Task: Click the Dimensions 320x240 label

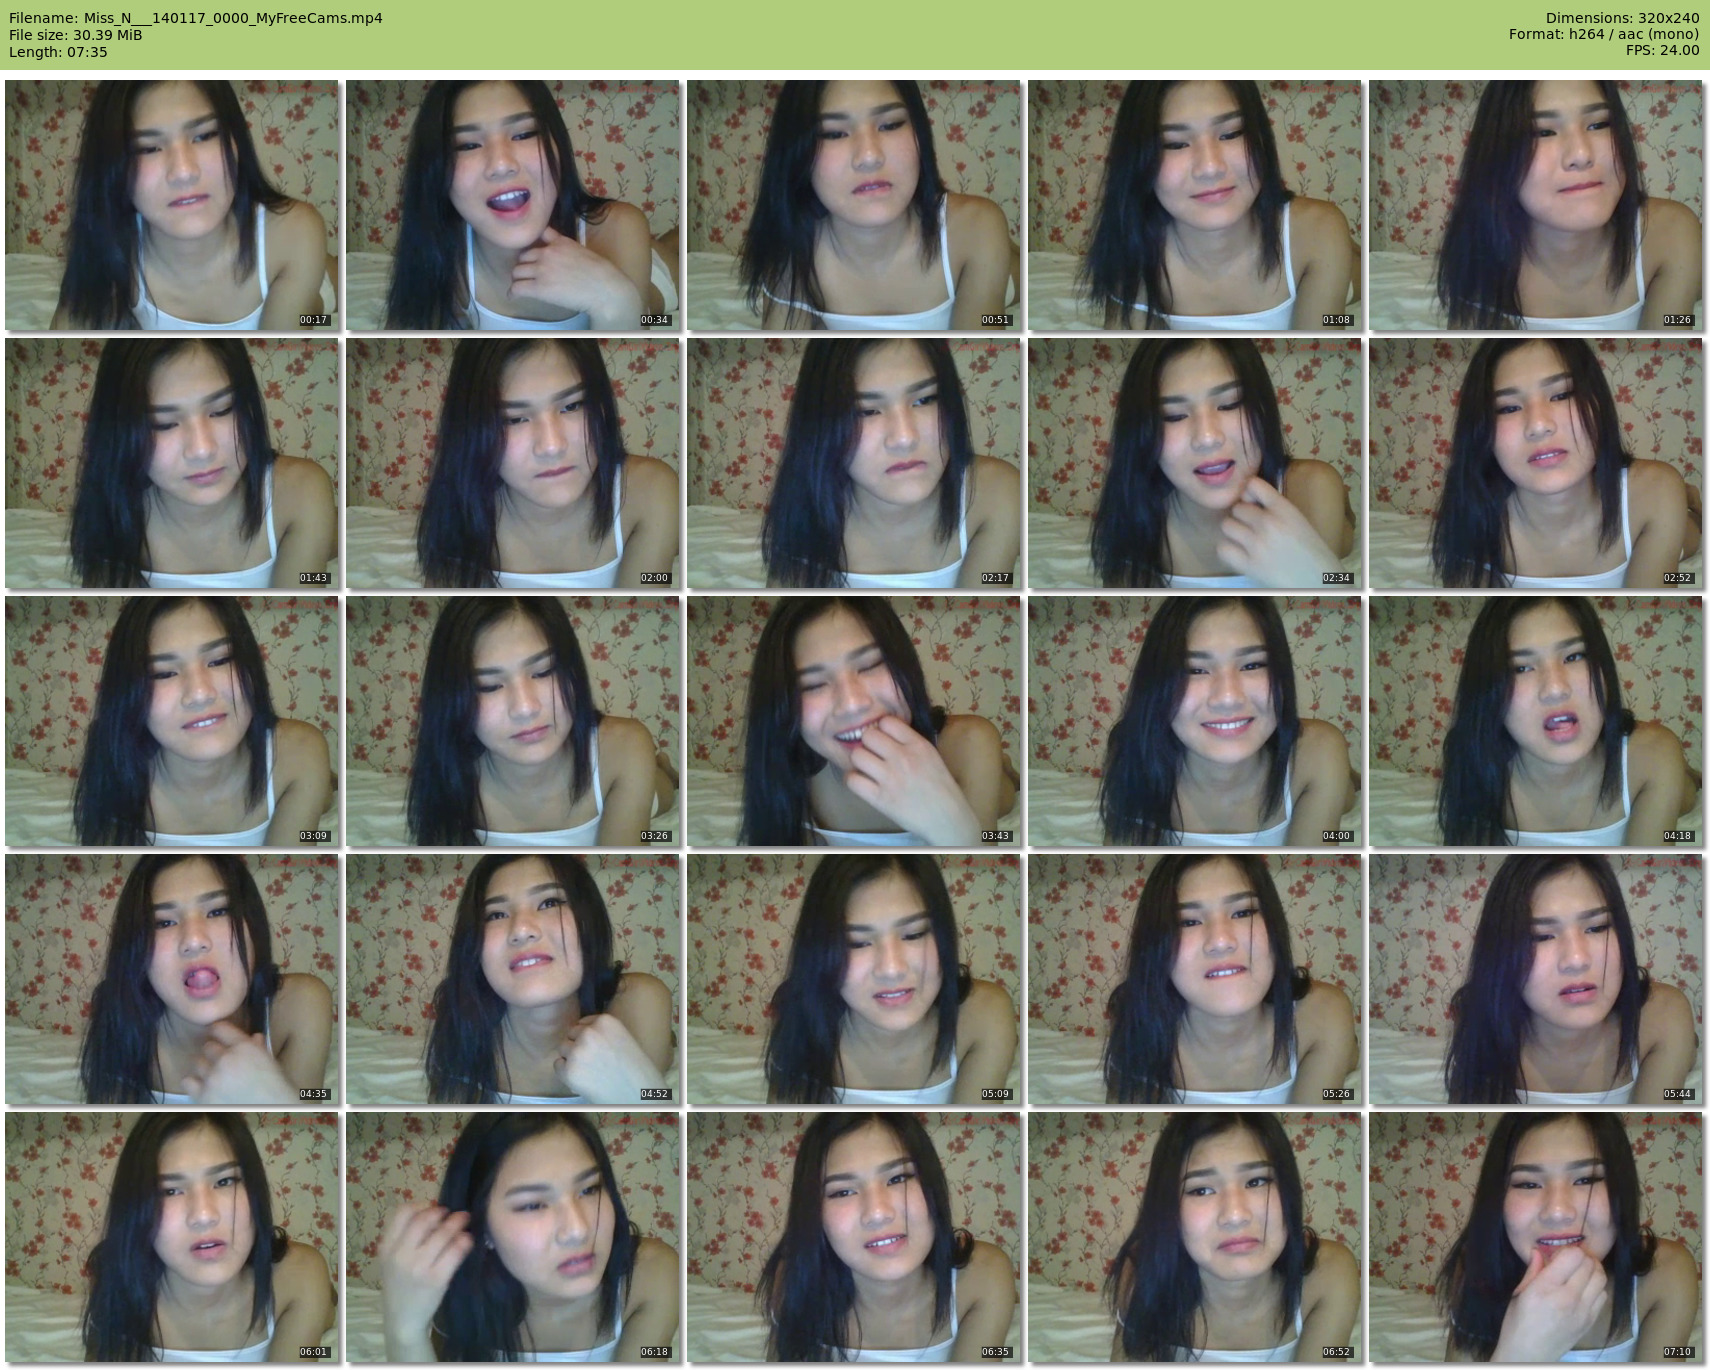Action: [x=1622, y=18]
